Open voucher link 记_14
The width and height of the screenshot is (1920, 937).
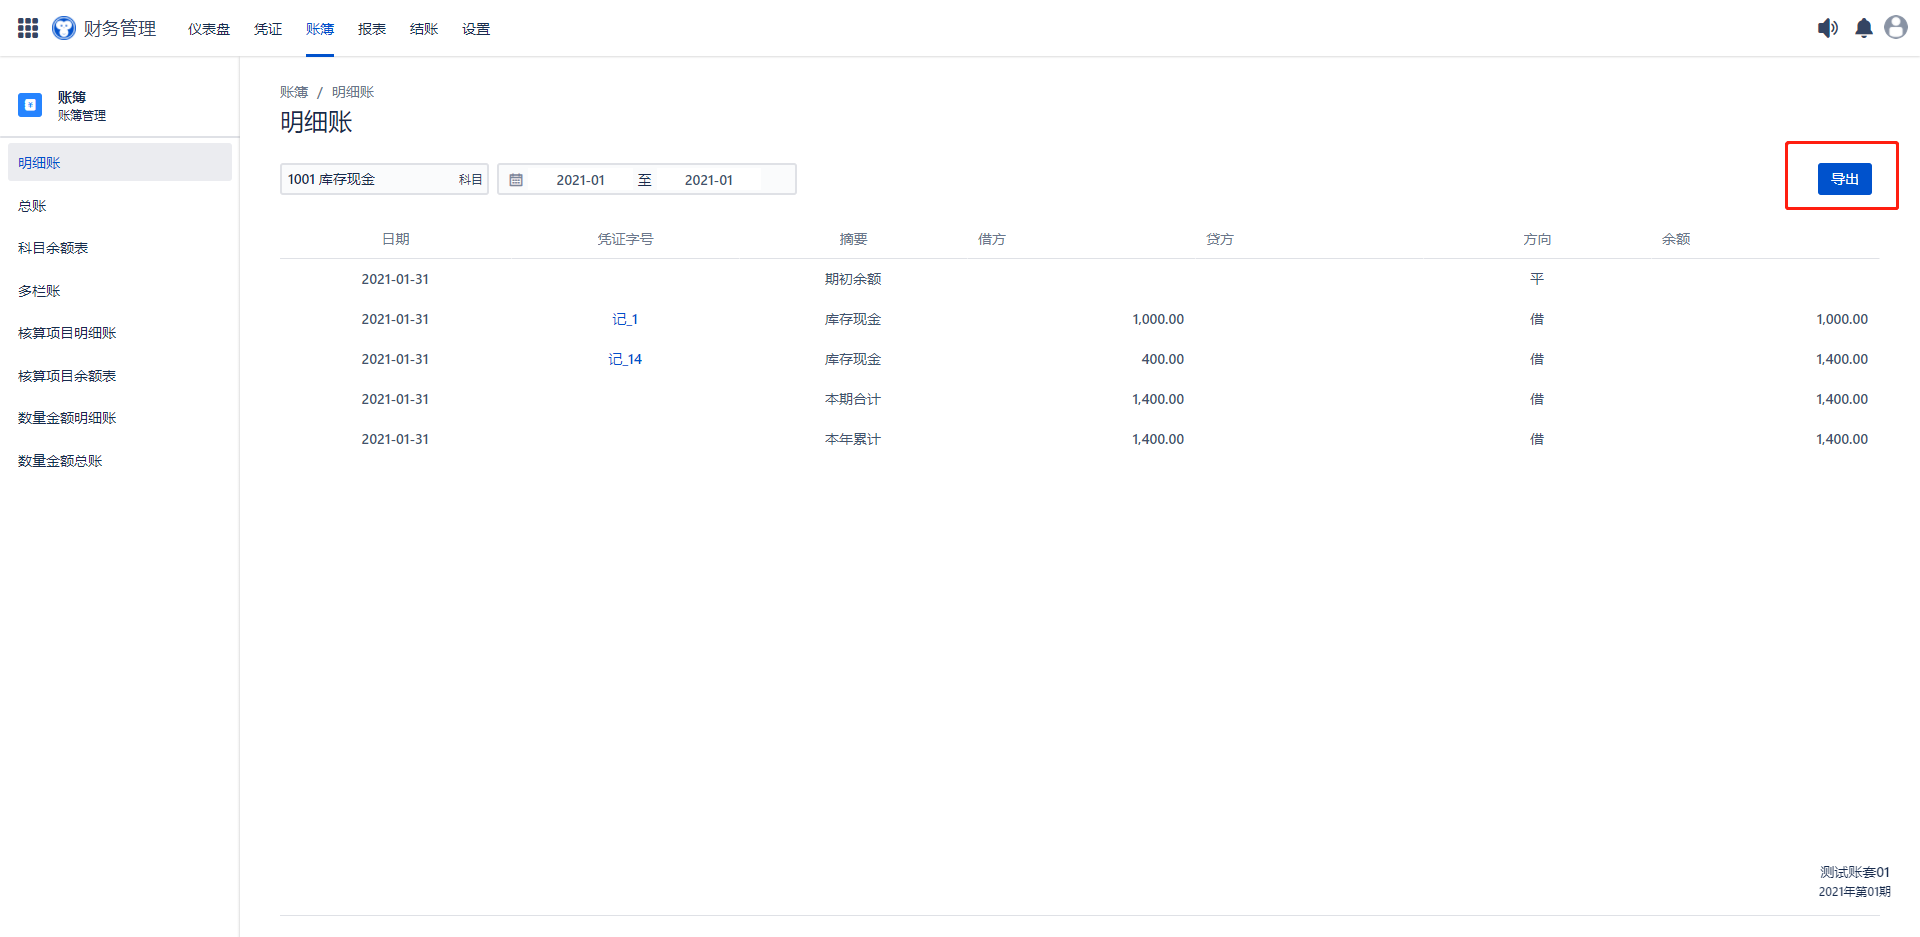click(625, 359)
